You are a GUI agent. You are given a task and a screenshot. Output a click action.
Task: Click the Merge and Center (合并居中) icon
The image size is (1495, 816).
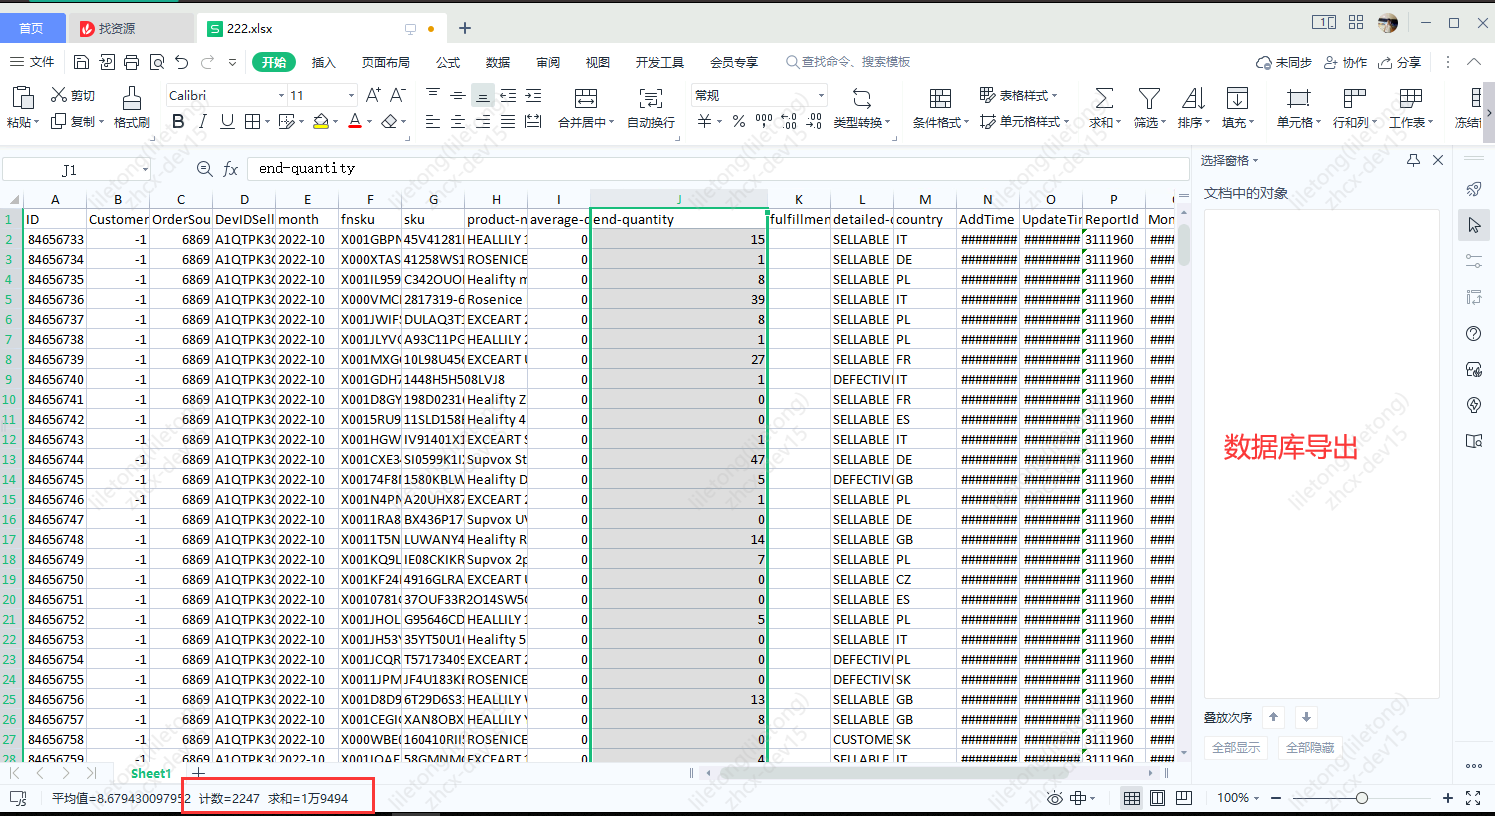pos(586,98)
